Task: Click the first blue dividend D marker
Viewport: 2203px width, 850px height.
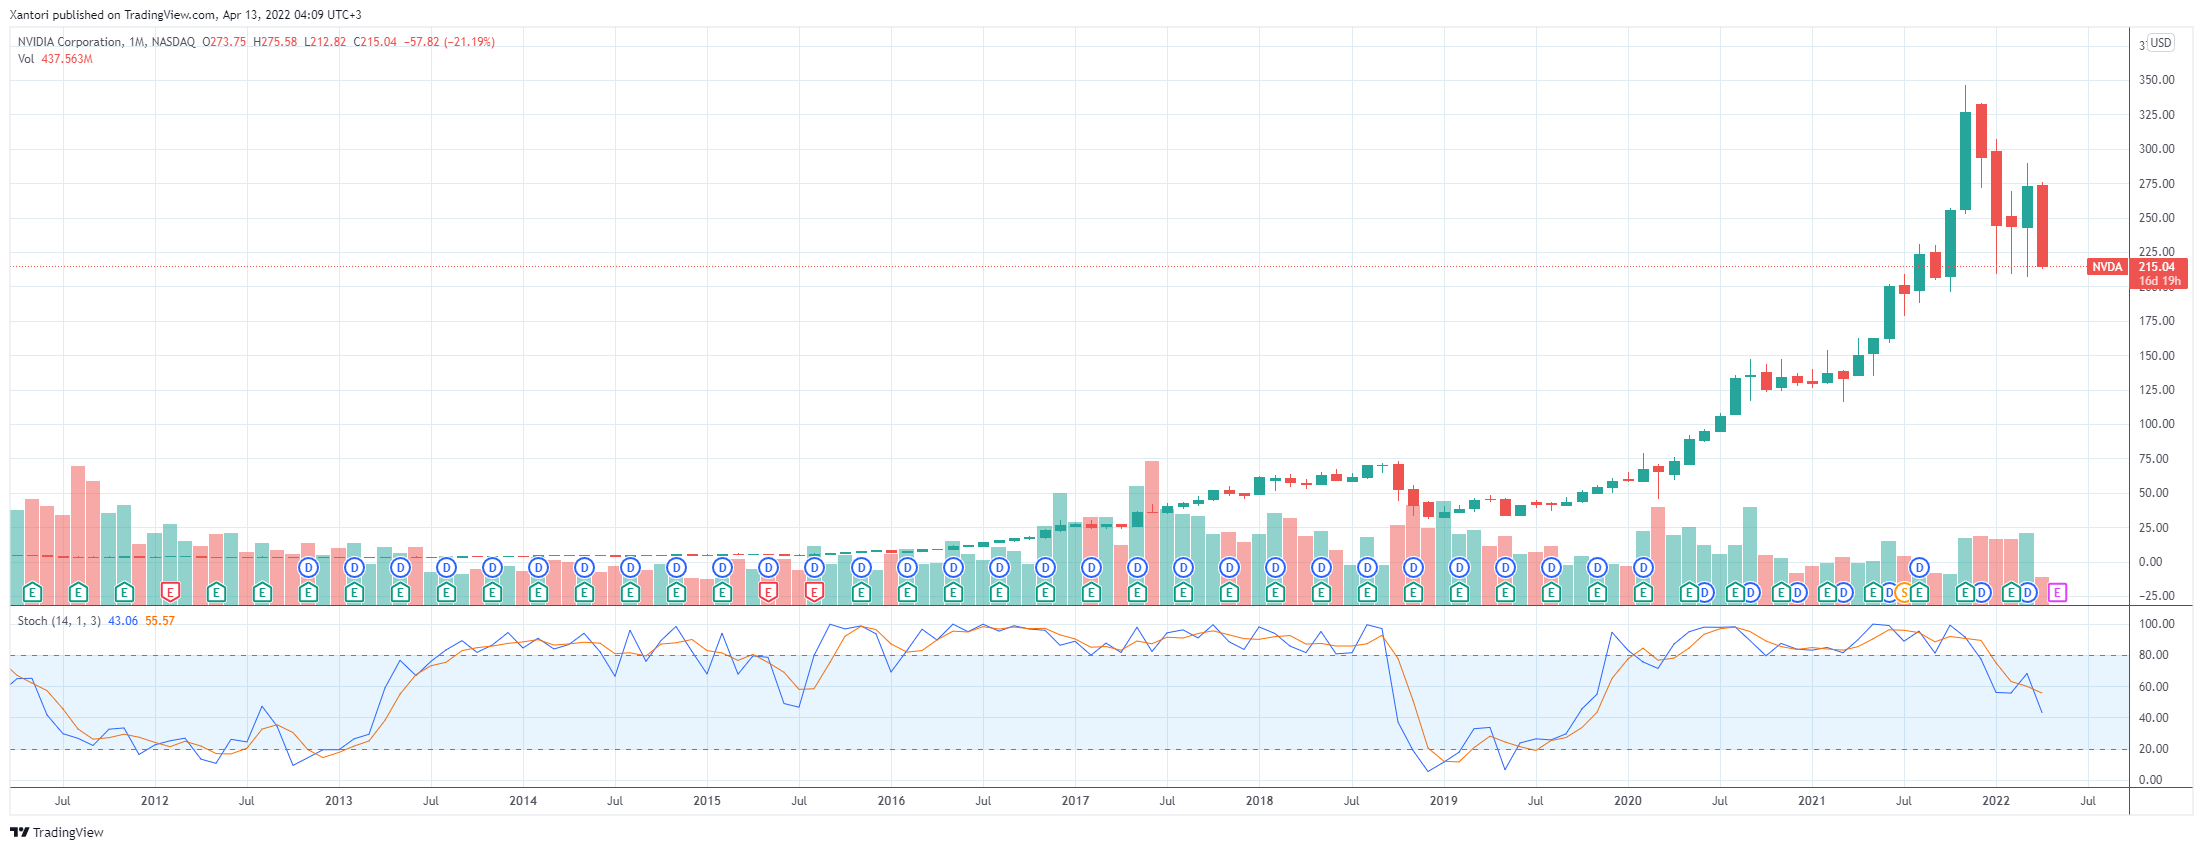Action: coord(308,567)
